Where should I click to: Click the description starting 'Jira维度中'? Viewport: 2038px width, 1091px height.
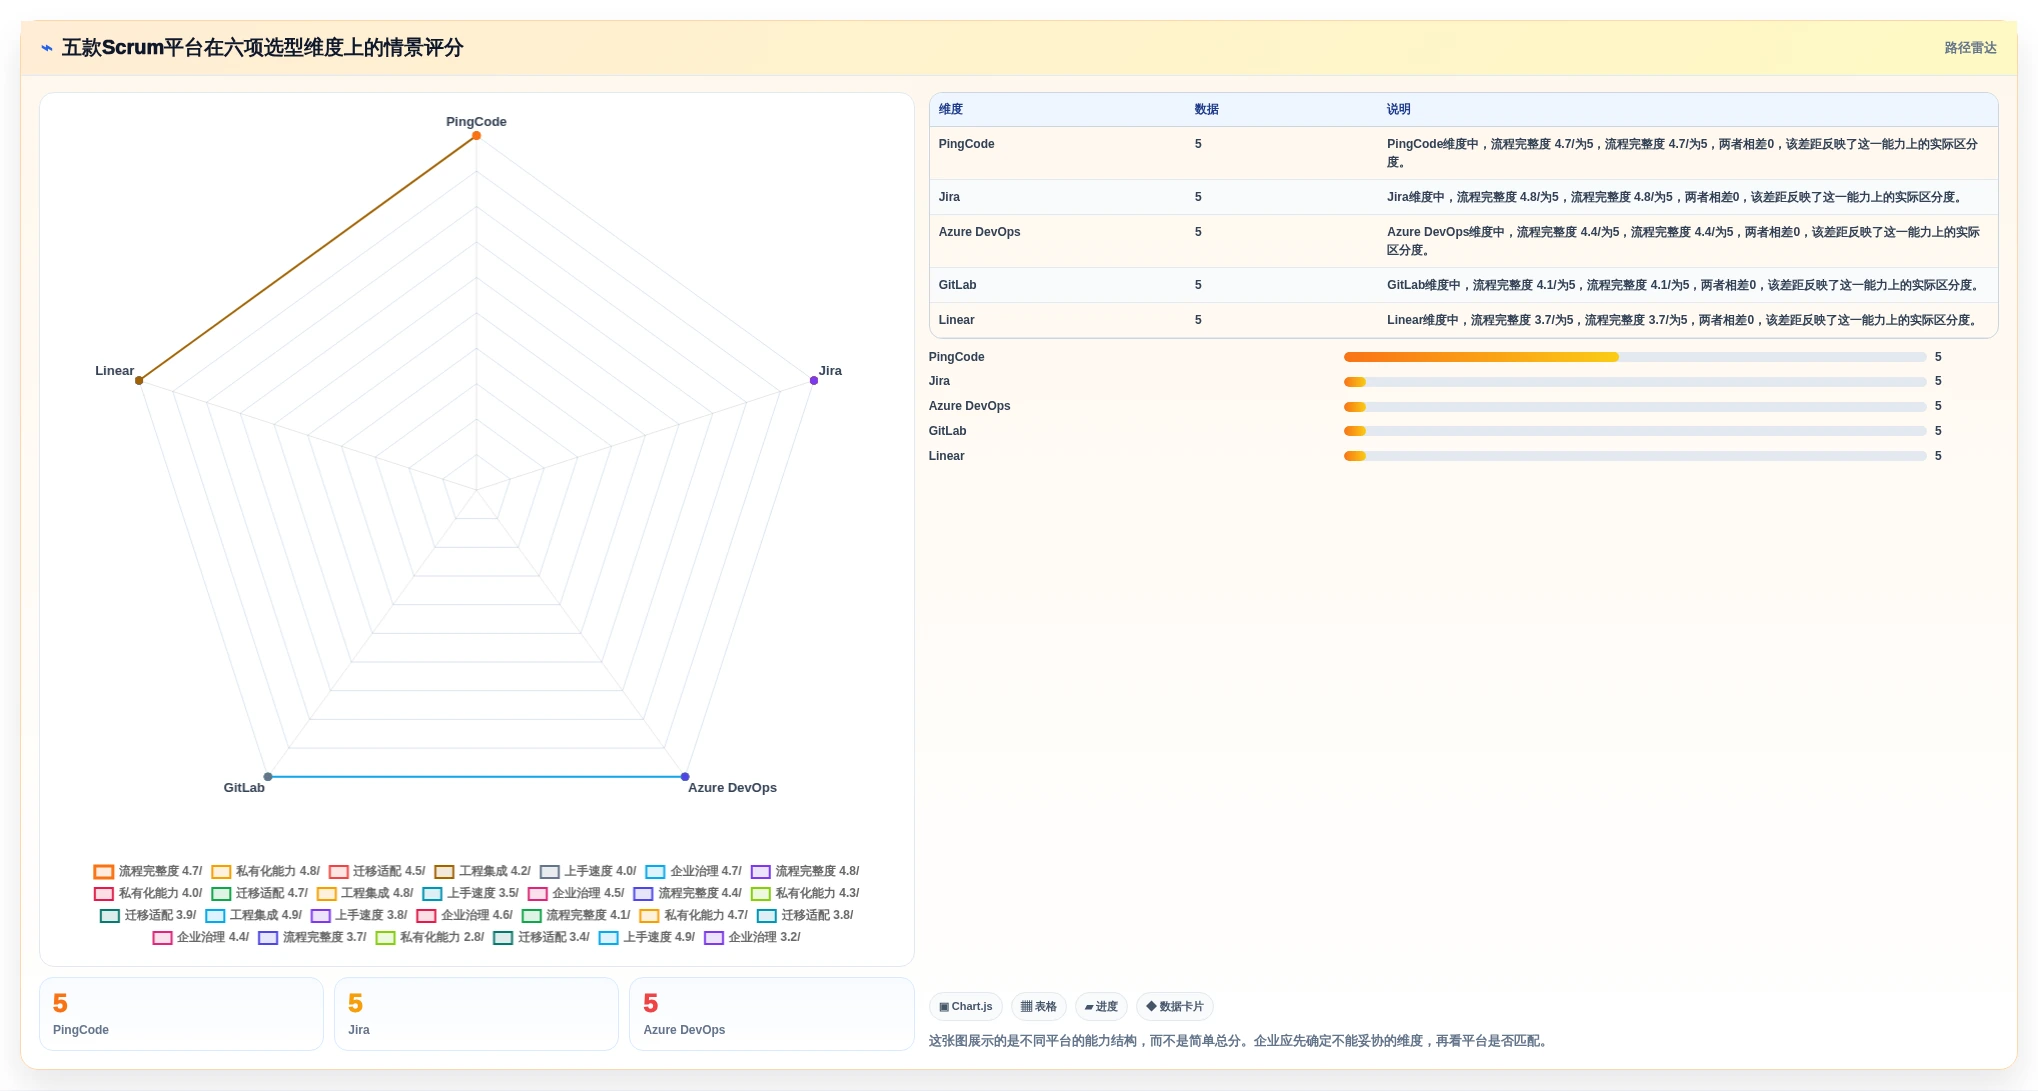1676,197
